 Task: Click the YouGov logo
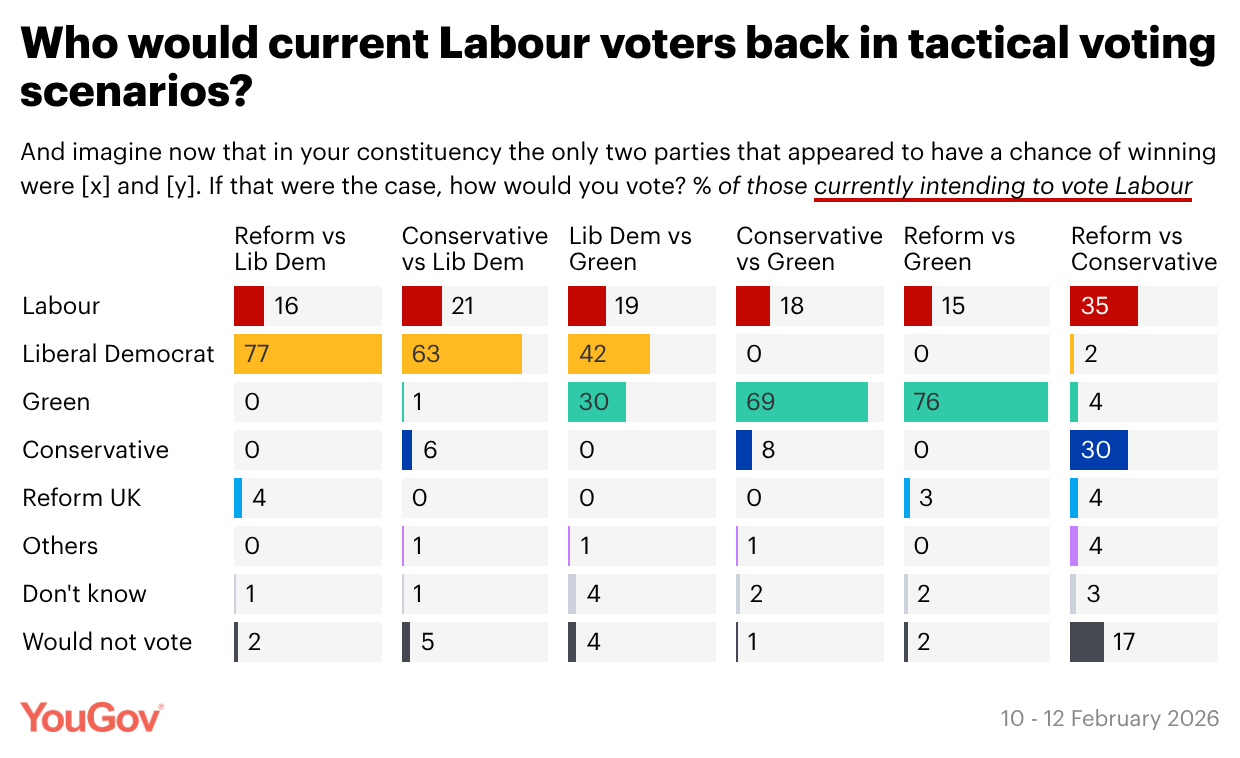(92, 717)
